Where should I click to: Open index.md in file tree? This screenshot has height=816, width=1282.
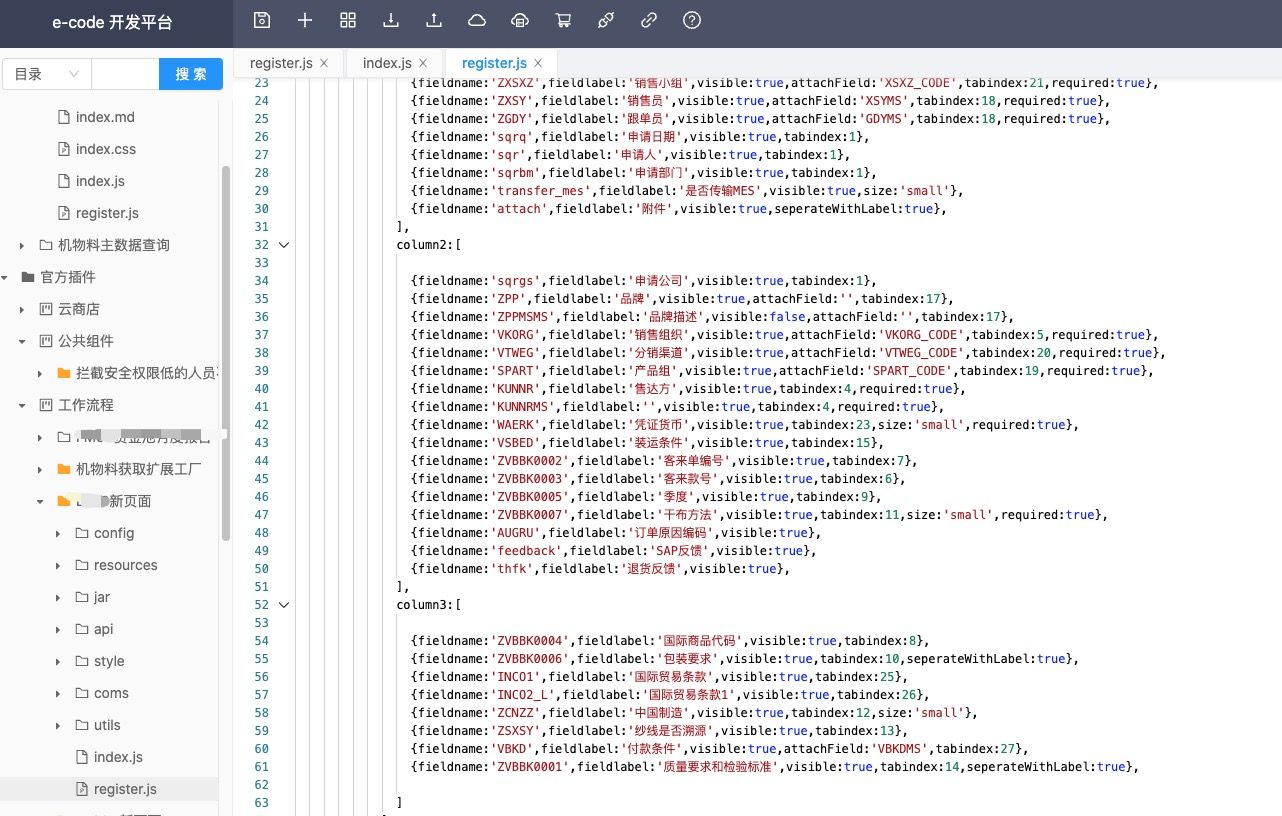105,117
